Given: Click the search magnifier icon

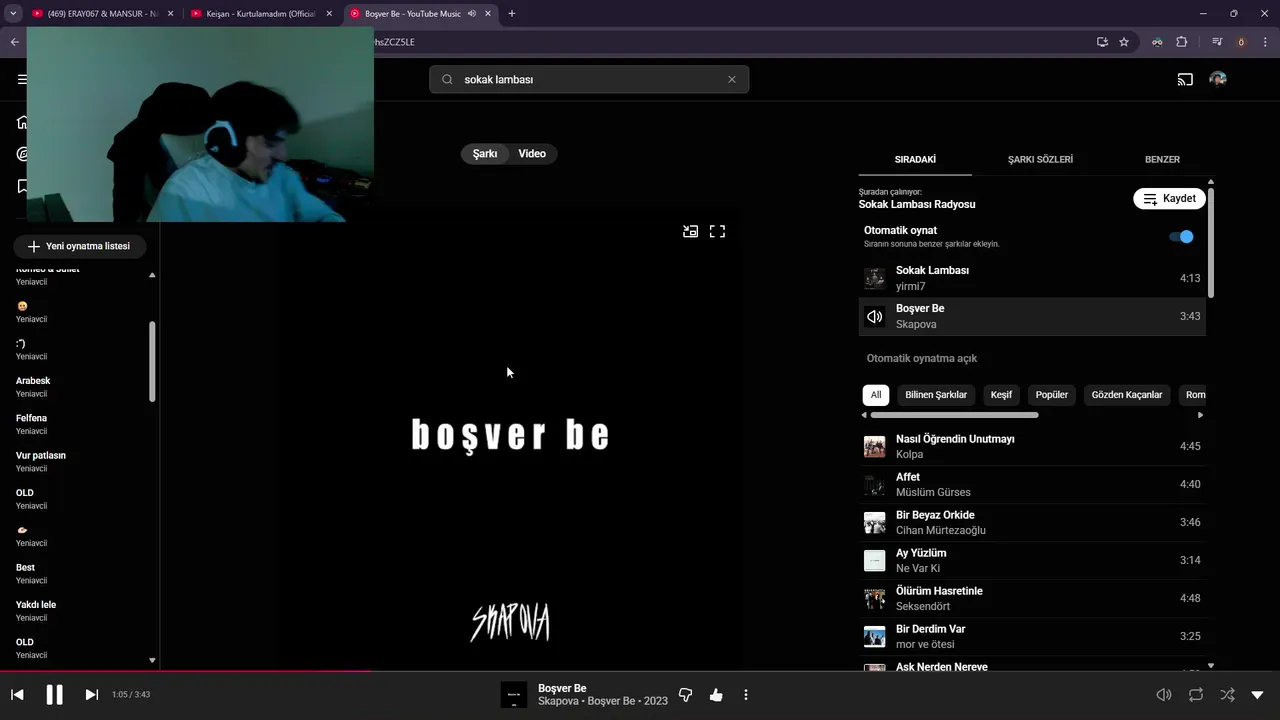Looking at the screenshot, I should click(447, 79).
